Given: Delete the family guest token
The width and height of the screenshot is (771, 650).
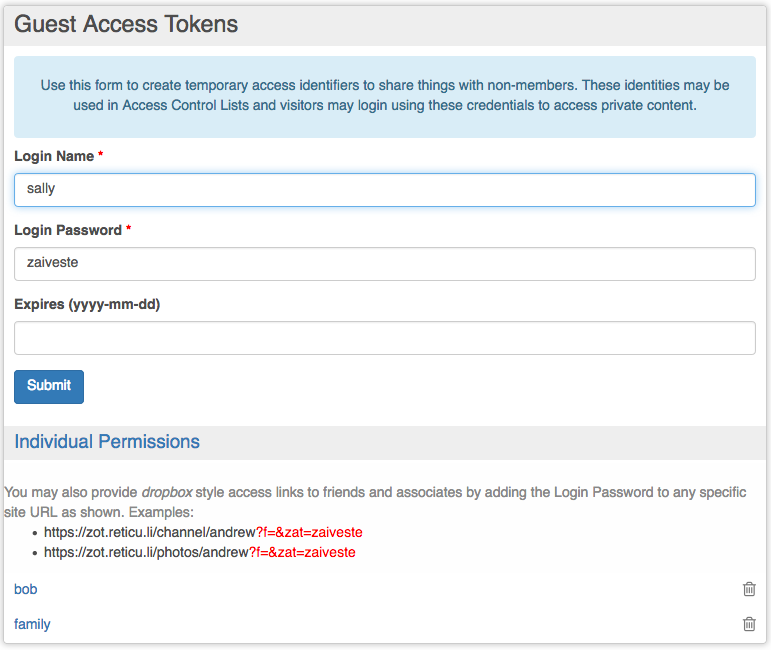Looking at the screenshot, I should click(x=749, y=624).
